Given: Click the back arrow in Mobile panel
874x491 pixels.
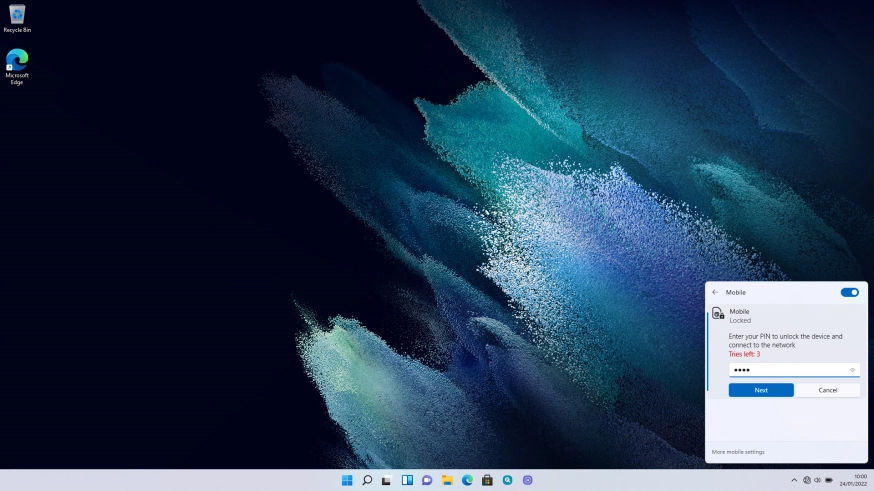Looking at the screenshot, I should pos(715,292).
